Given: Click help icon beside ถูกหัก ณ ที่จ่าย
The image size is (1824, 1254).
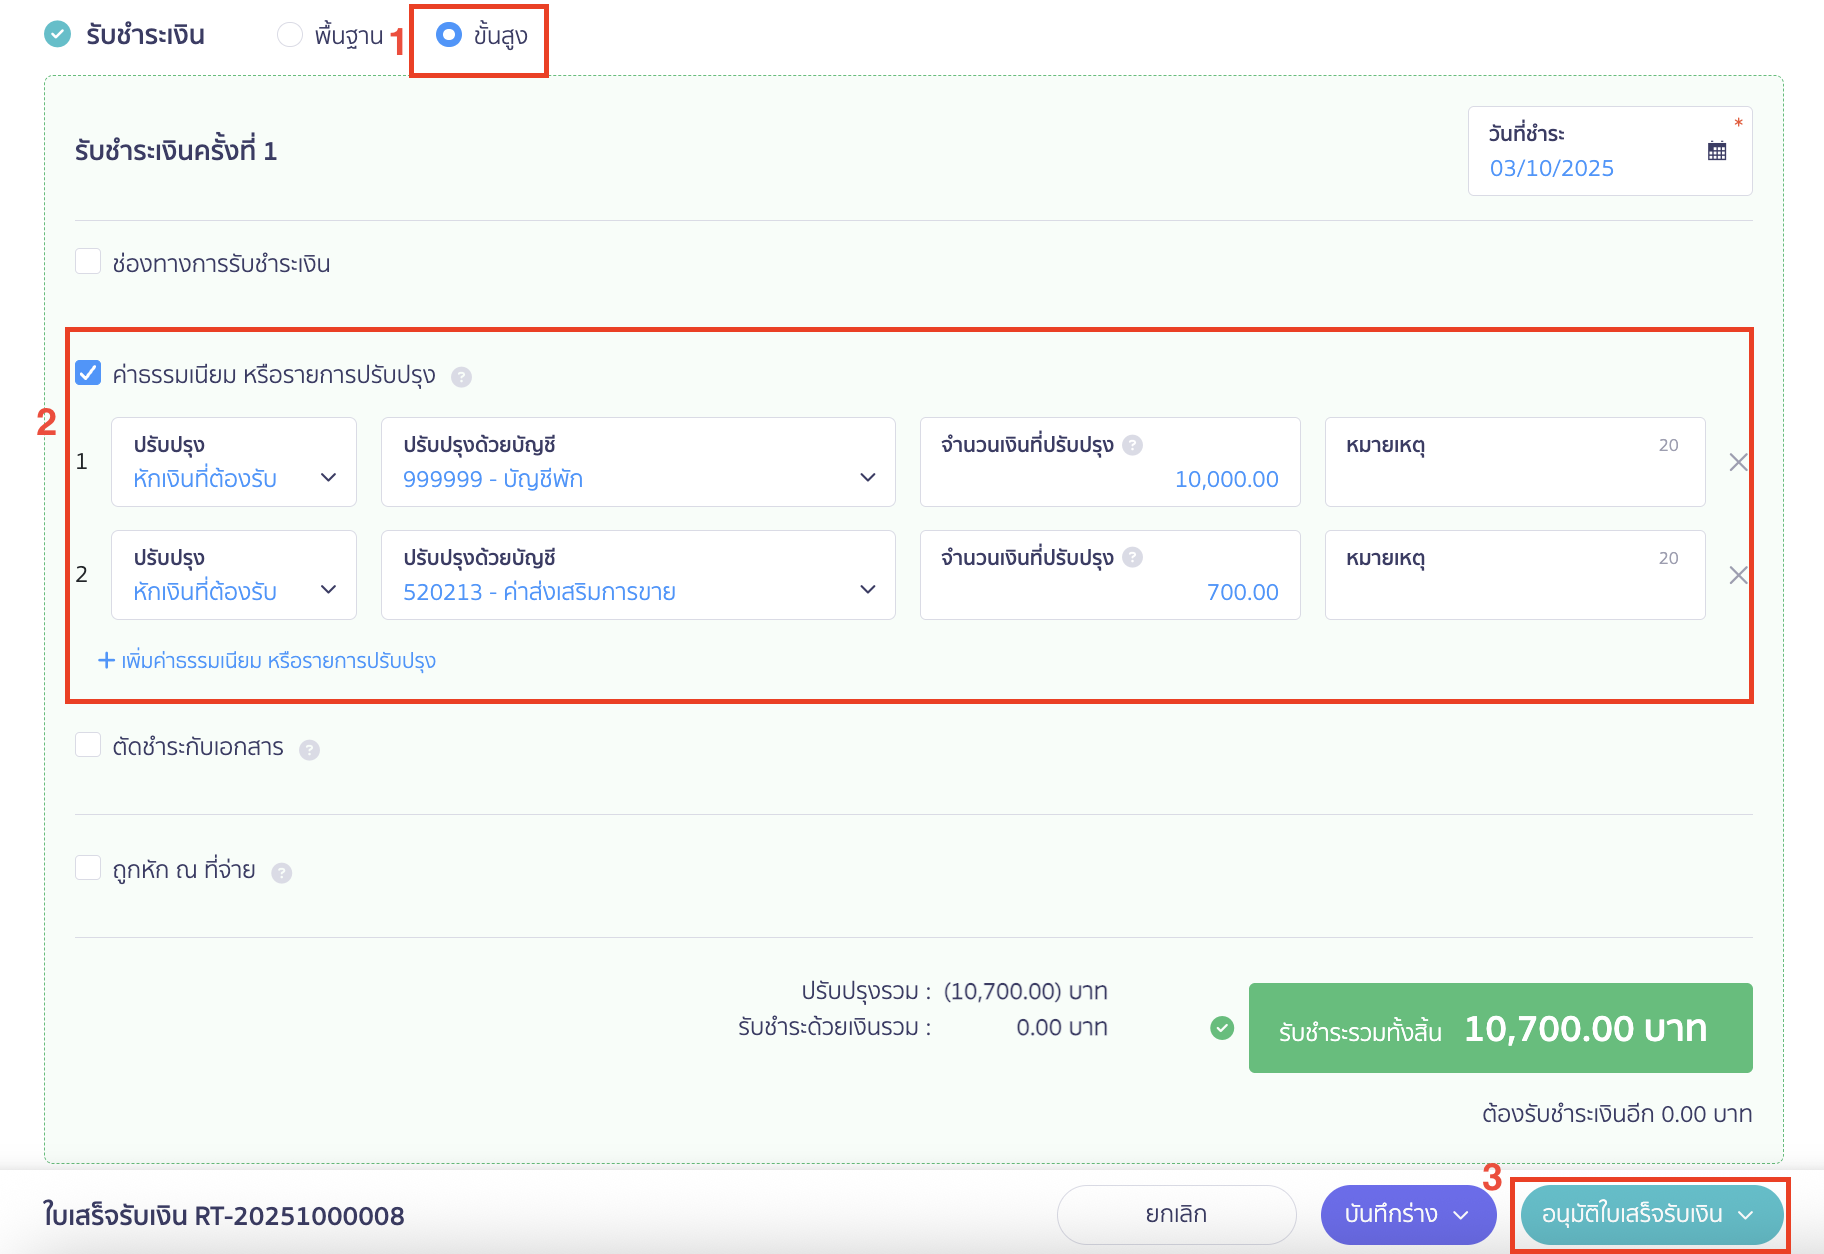Looking at the screenshot, I should coord(282,873).
